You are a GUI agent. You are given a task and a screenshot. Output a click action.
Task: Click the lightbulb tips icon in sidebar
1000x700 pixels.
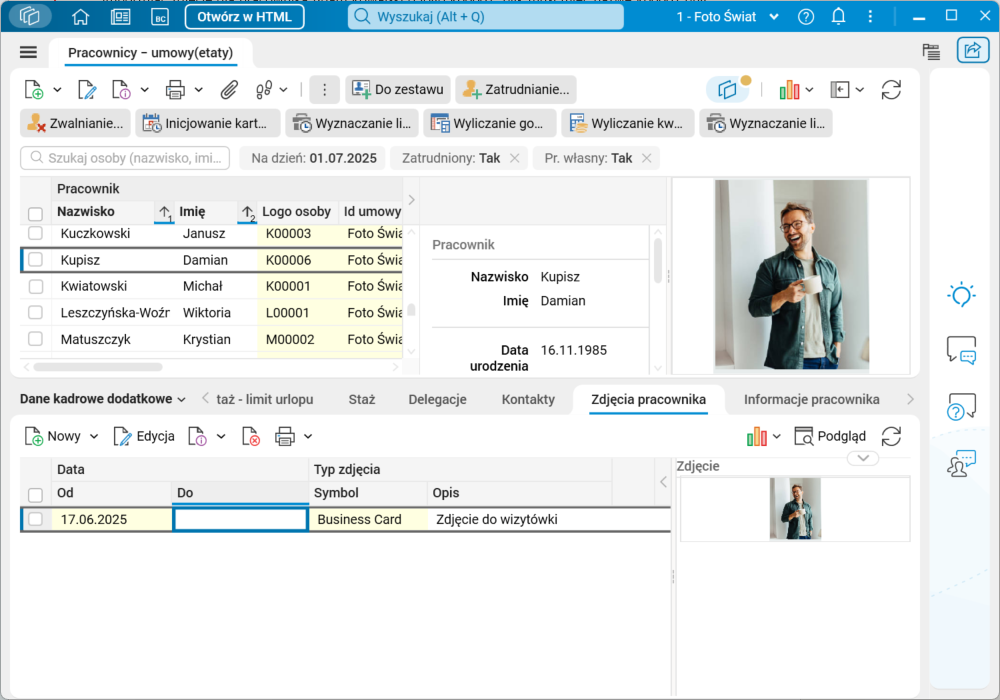pos(961,295)
